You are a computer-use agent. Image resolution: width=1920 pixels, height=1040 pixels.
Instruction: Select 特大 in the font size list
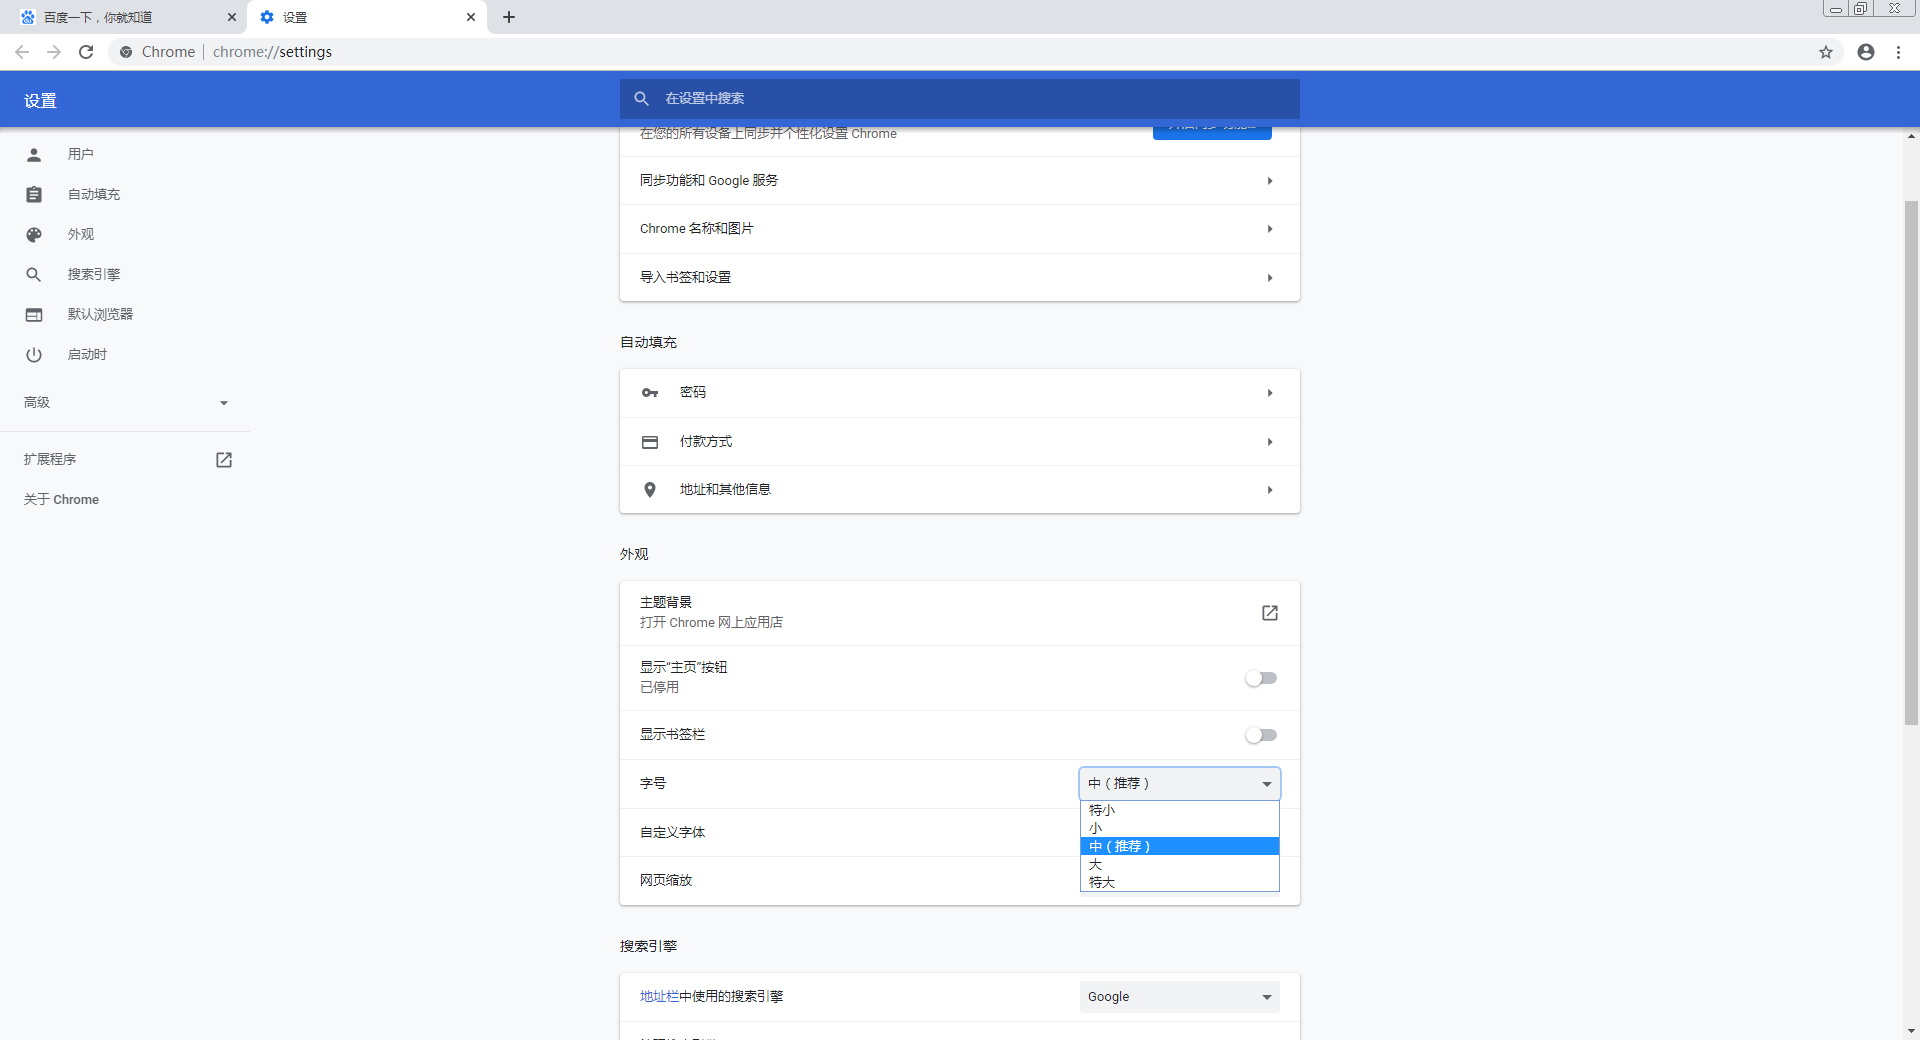[1103, 882]
